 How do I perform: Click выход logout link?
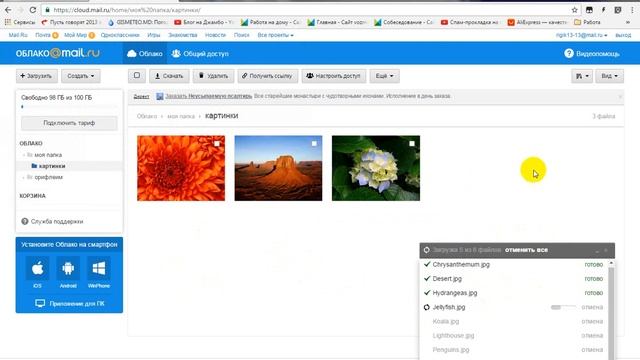[x=623, y=35]
